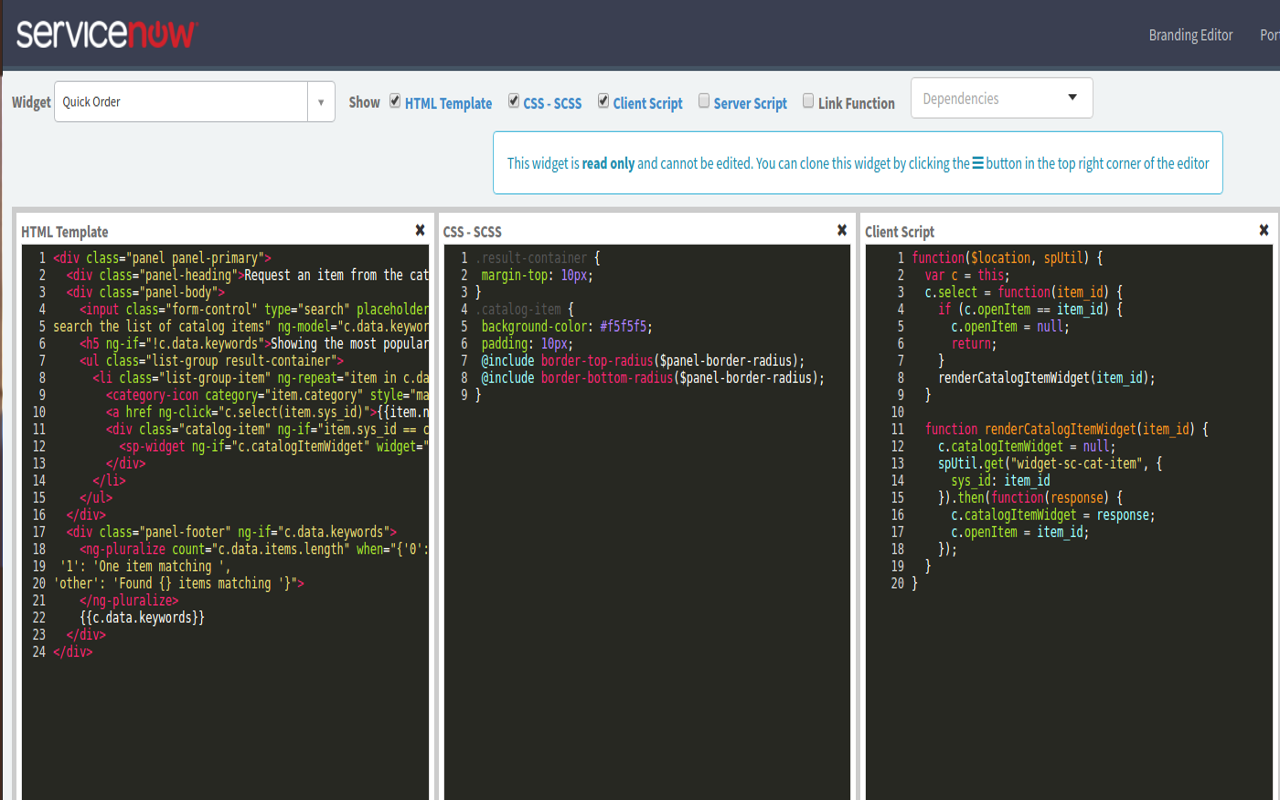1280x800 pixels.
Task: Click the HTML Template label link
Action: coord(448,103)
